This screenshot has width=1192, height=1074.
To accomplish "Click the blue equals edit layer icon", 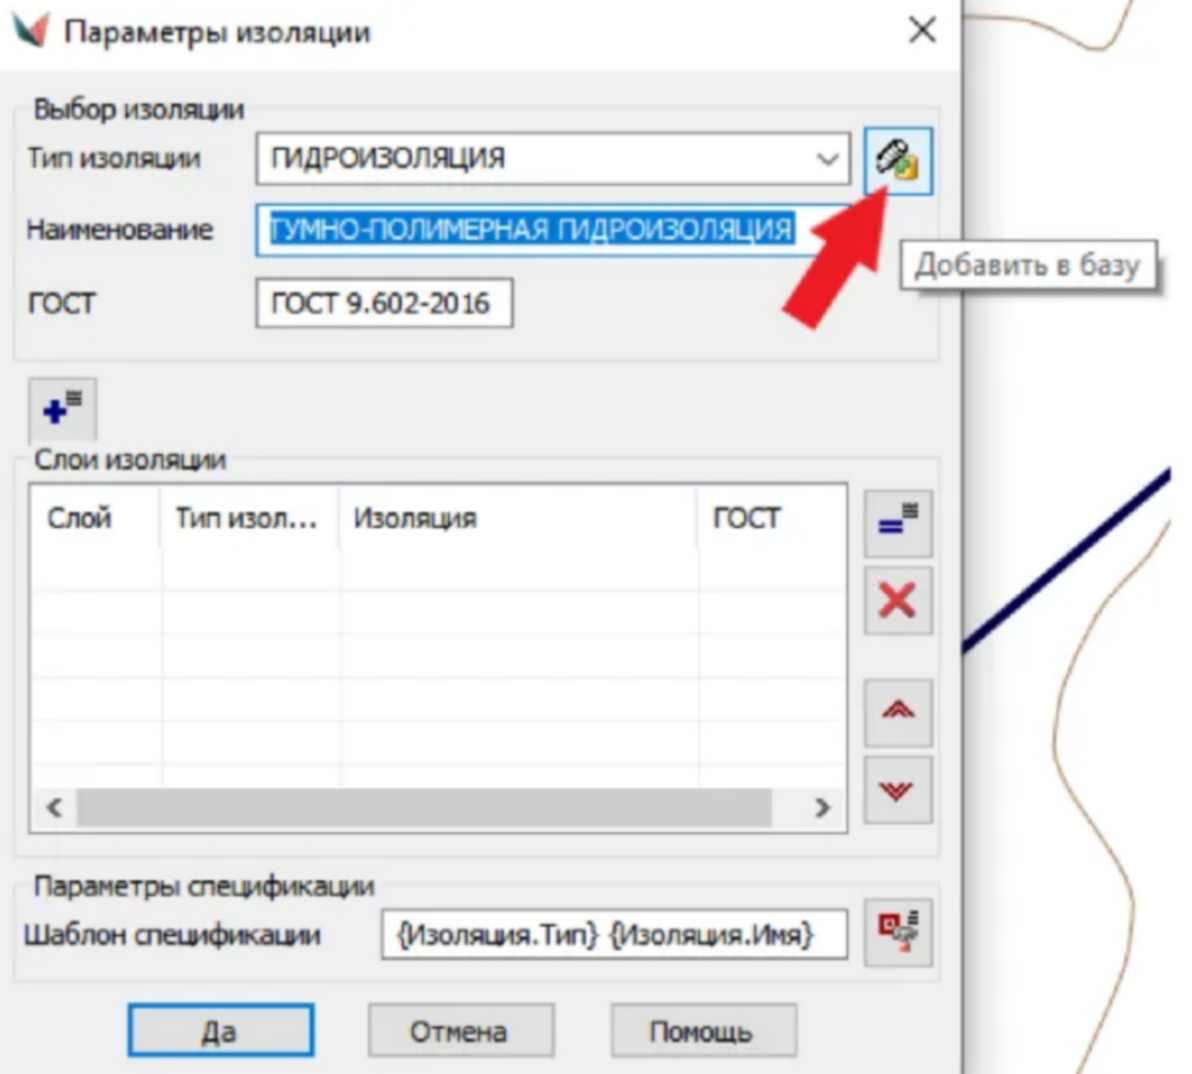I will [897, 522].
